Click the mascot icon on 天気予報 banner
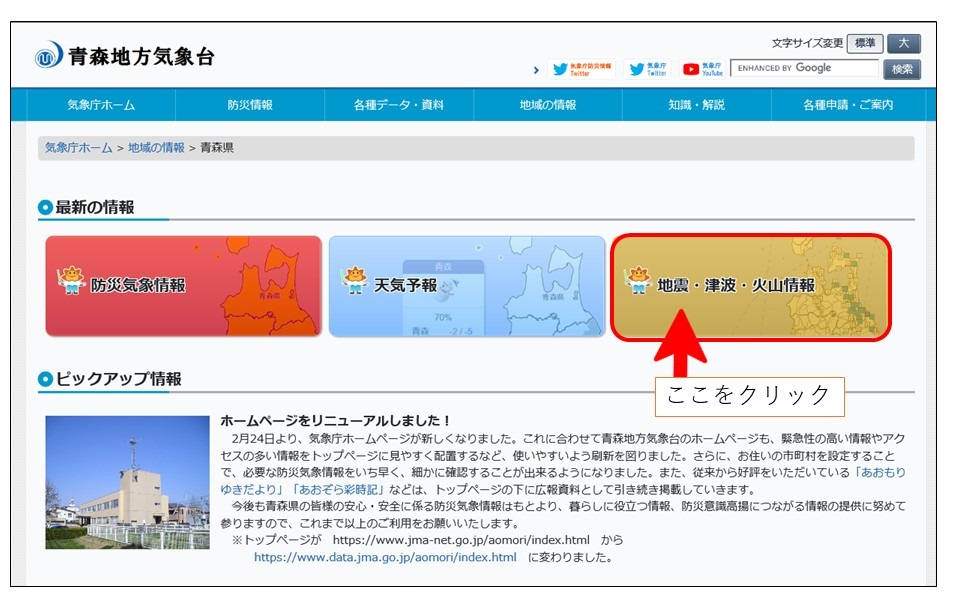960x606 pixels. tap(355, 281)
